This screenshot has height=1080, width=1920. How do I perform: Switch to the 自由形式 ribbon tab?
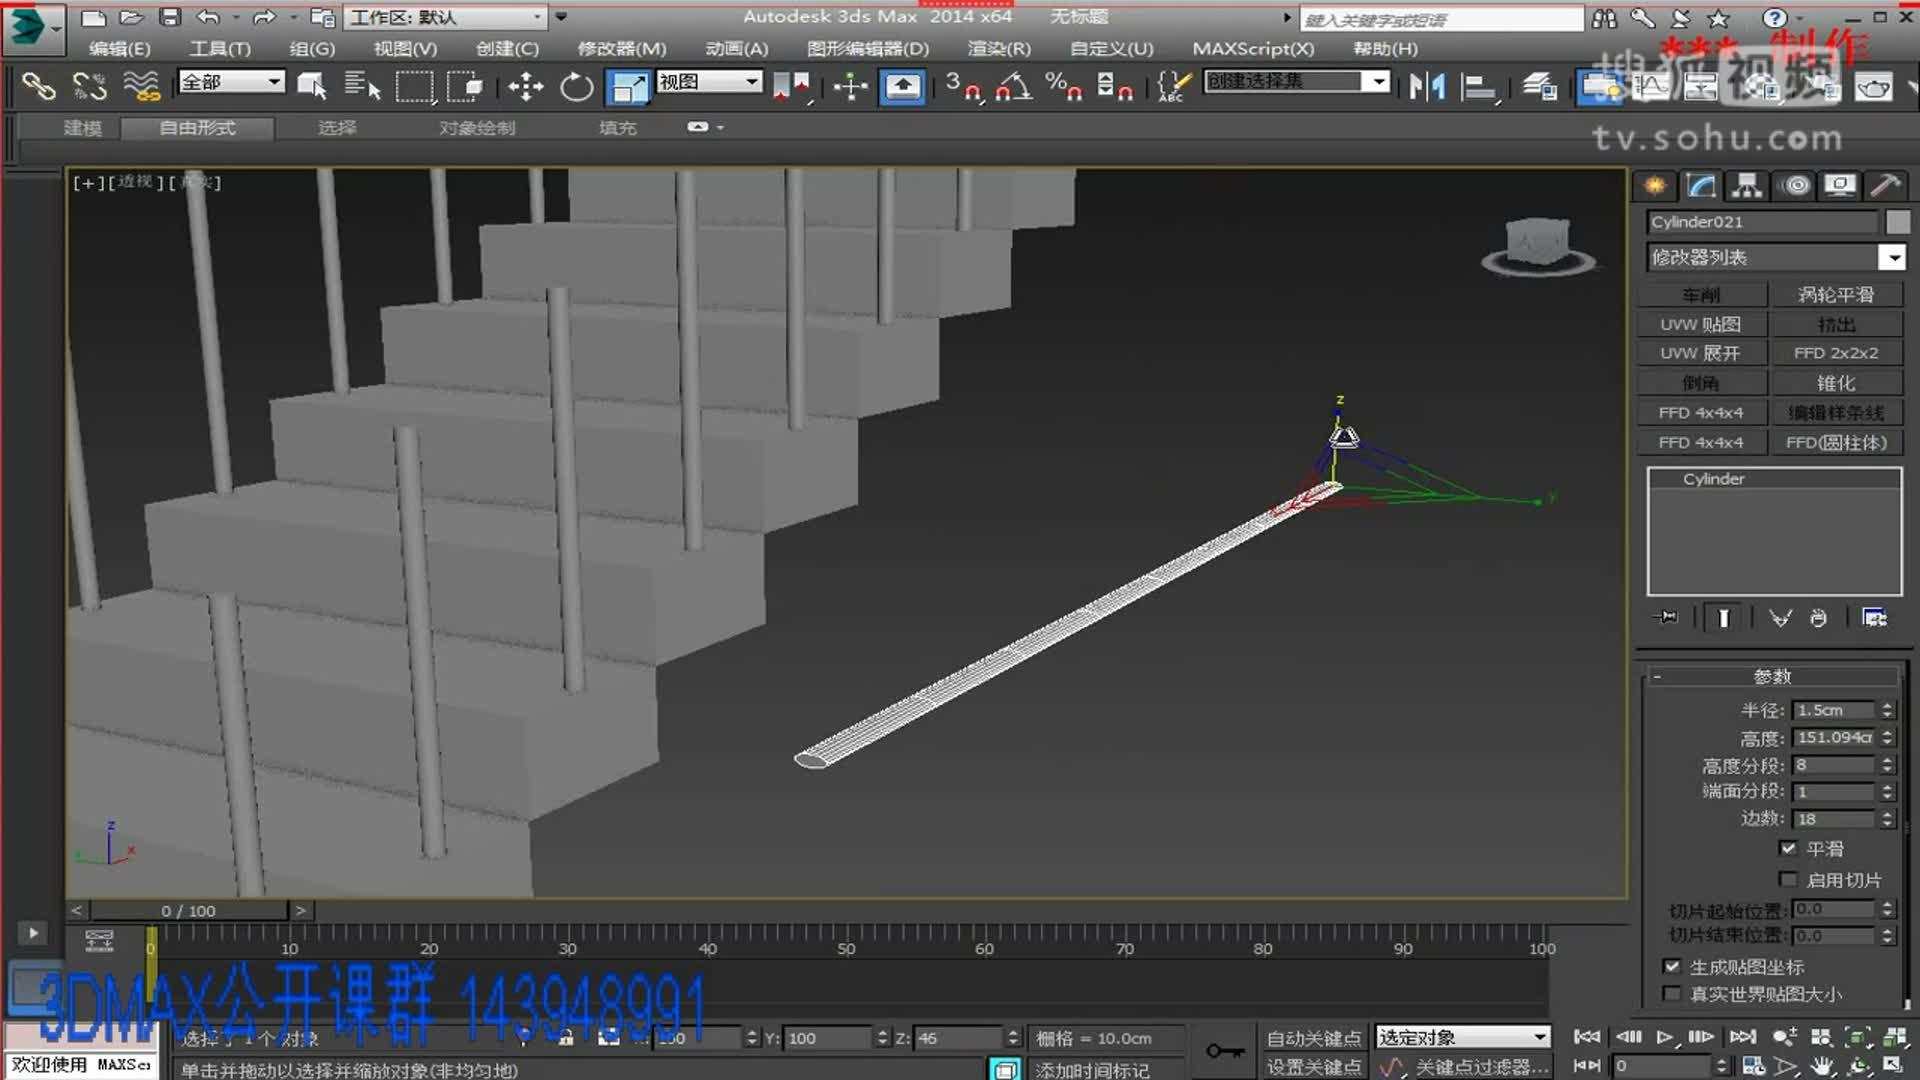[x=195, y=128]
